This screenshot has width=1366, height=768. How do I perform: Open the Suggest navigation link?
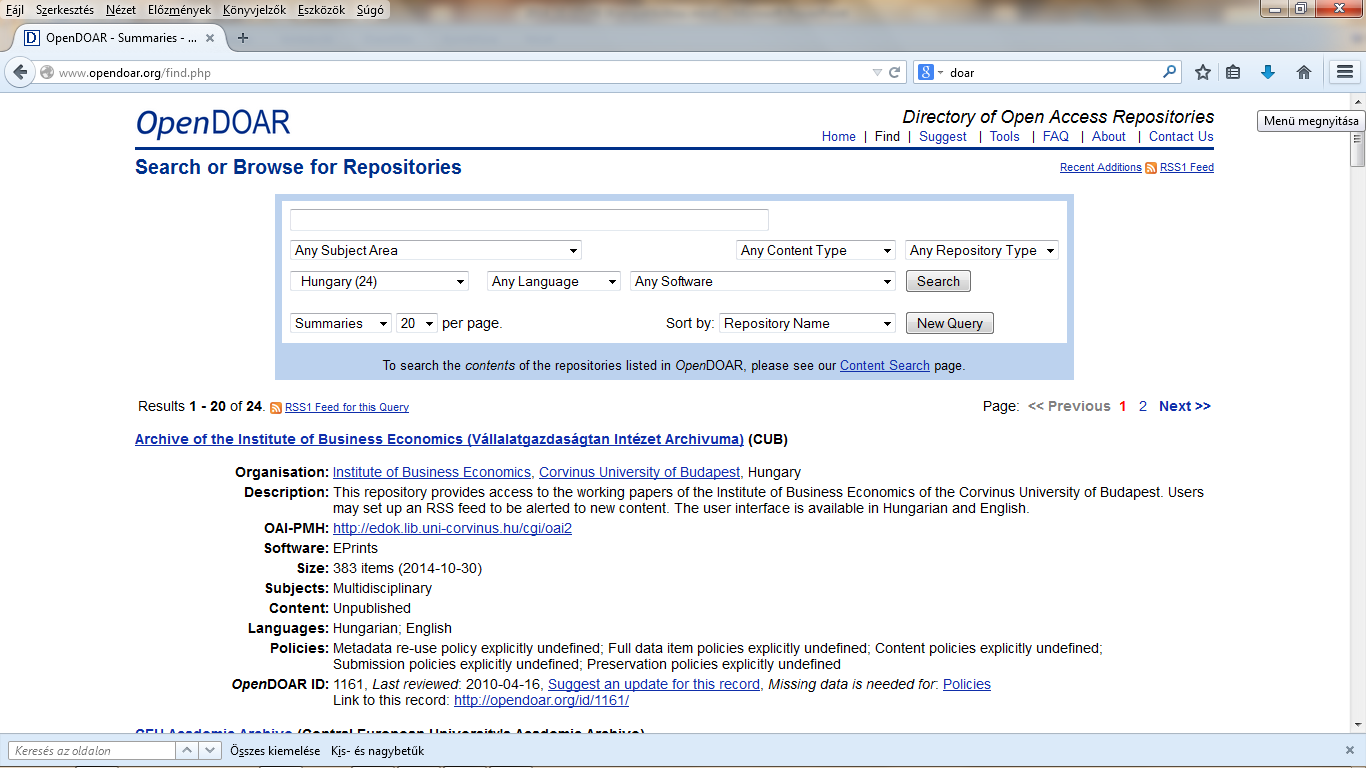point(943,137)
